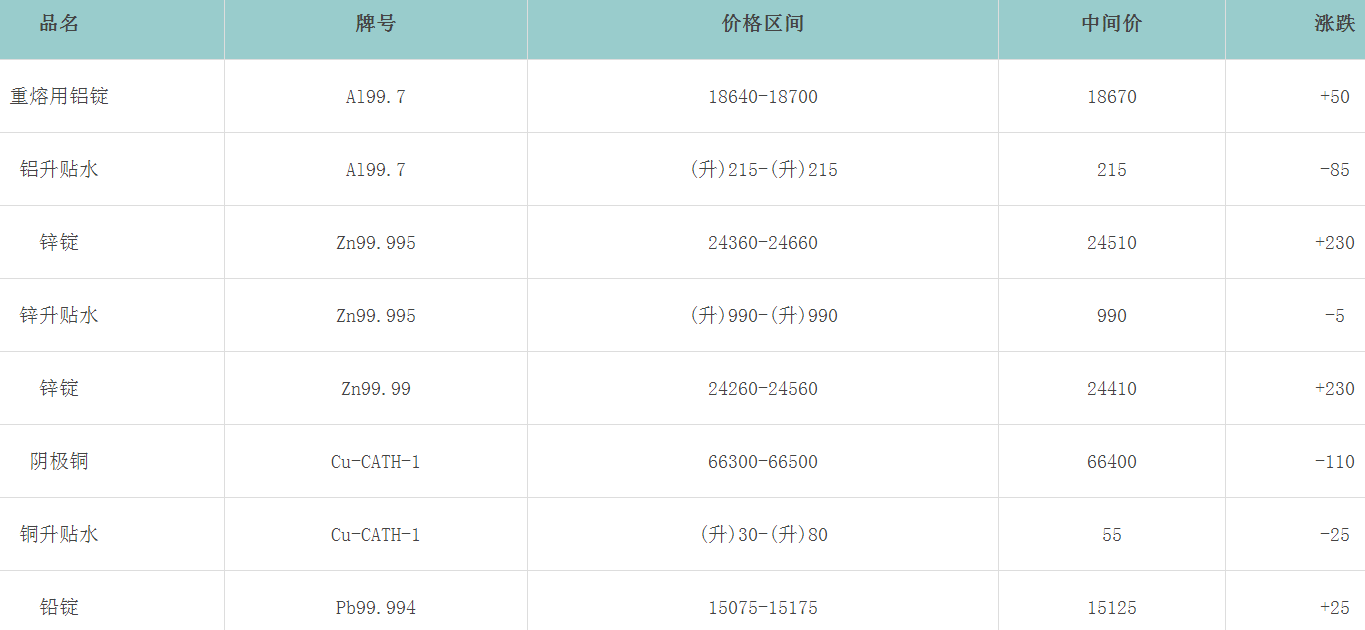Click the 品名 column header
Viewport: 1365px width, 630px height.
pos(59,24)
